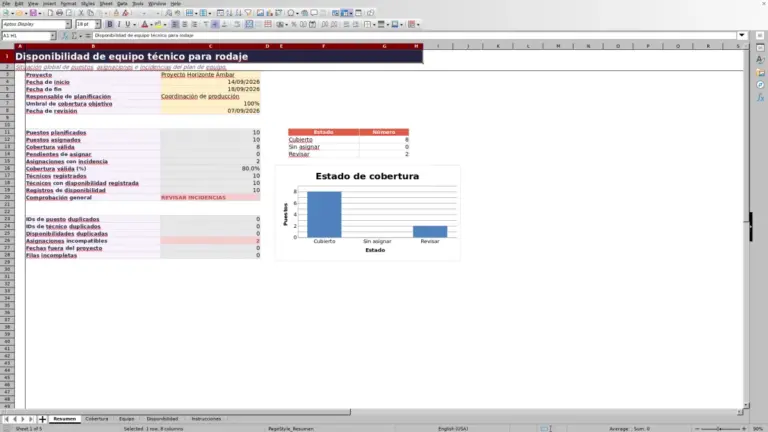Toggle Underline formatting

click(128, 24)
